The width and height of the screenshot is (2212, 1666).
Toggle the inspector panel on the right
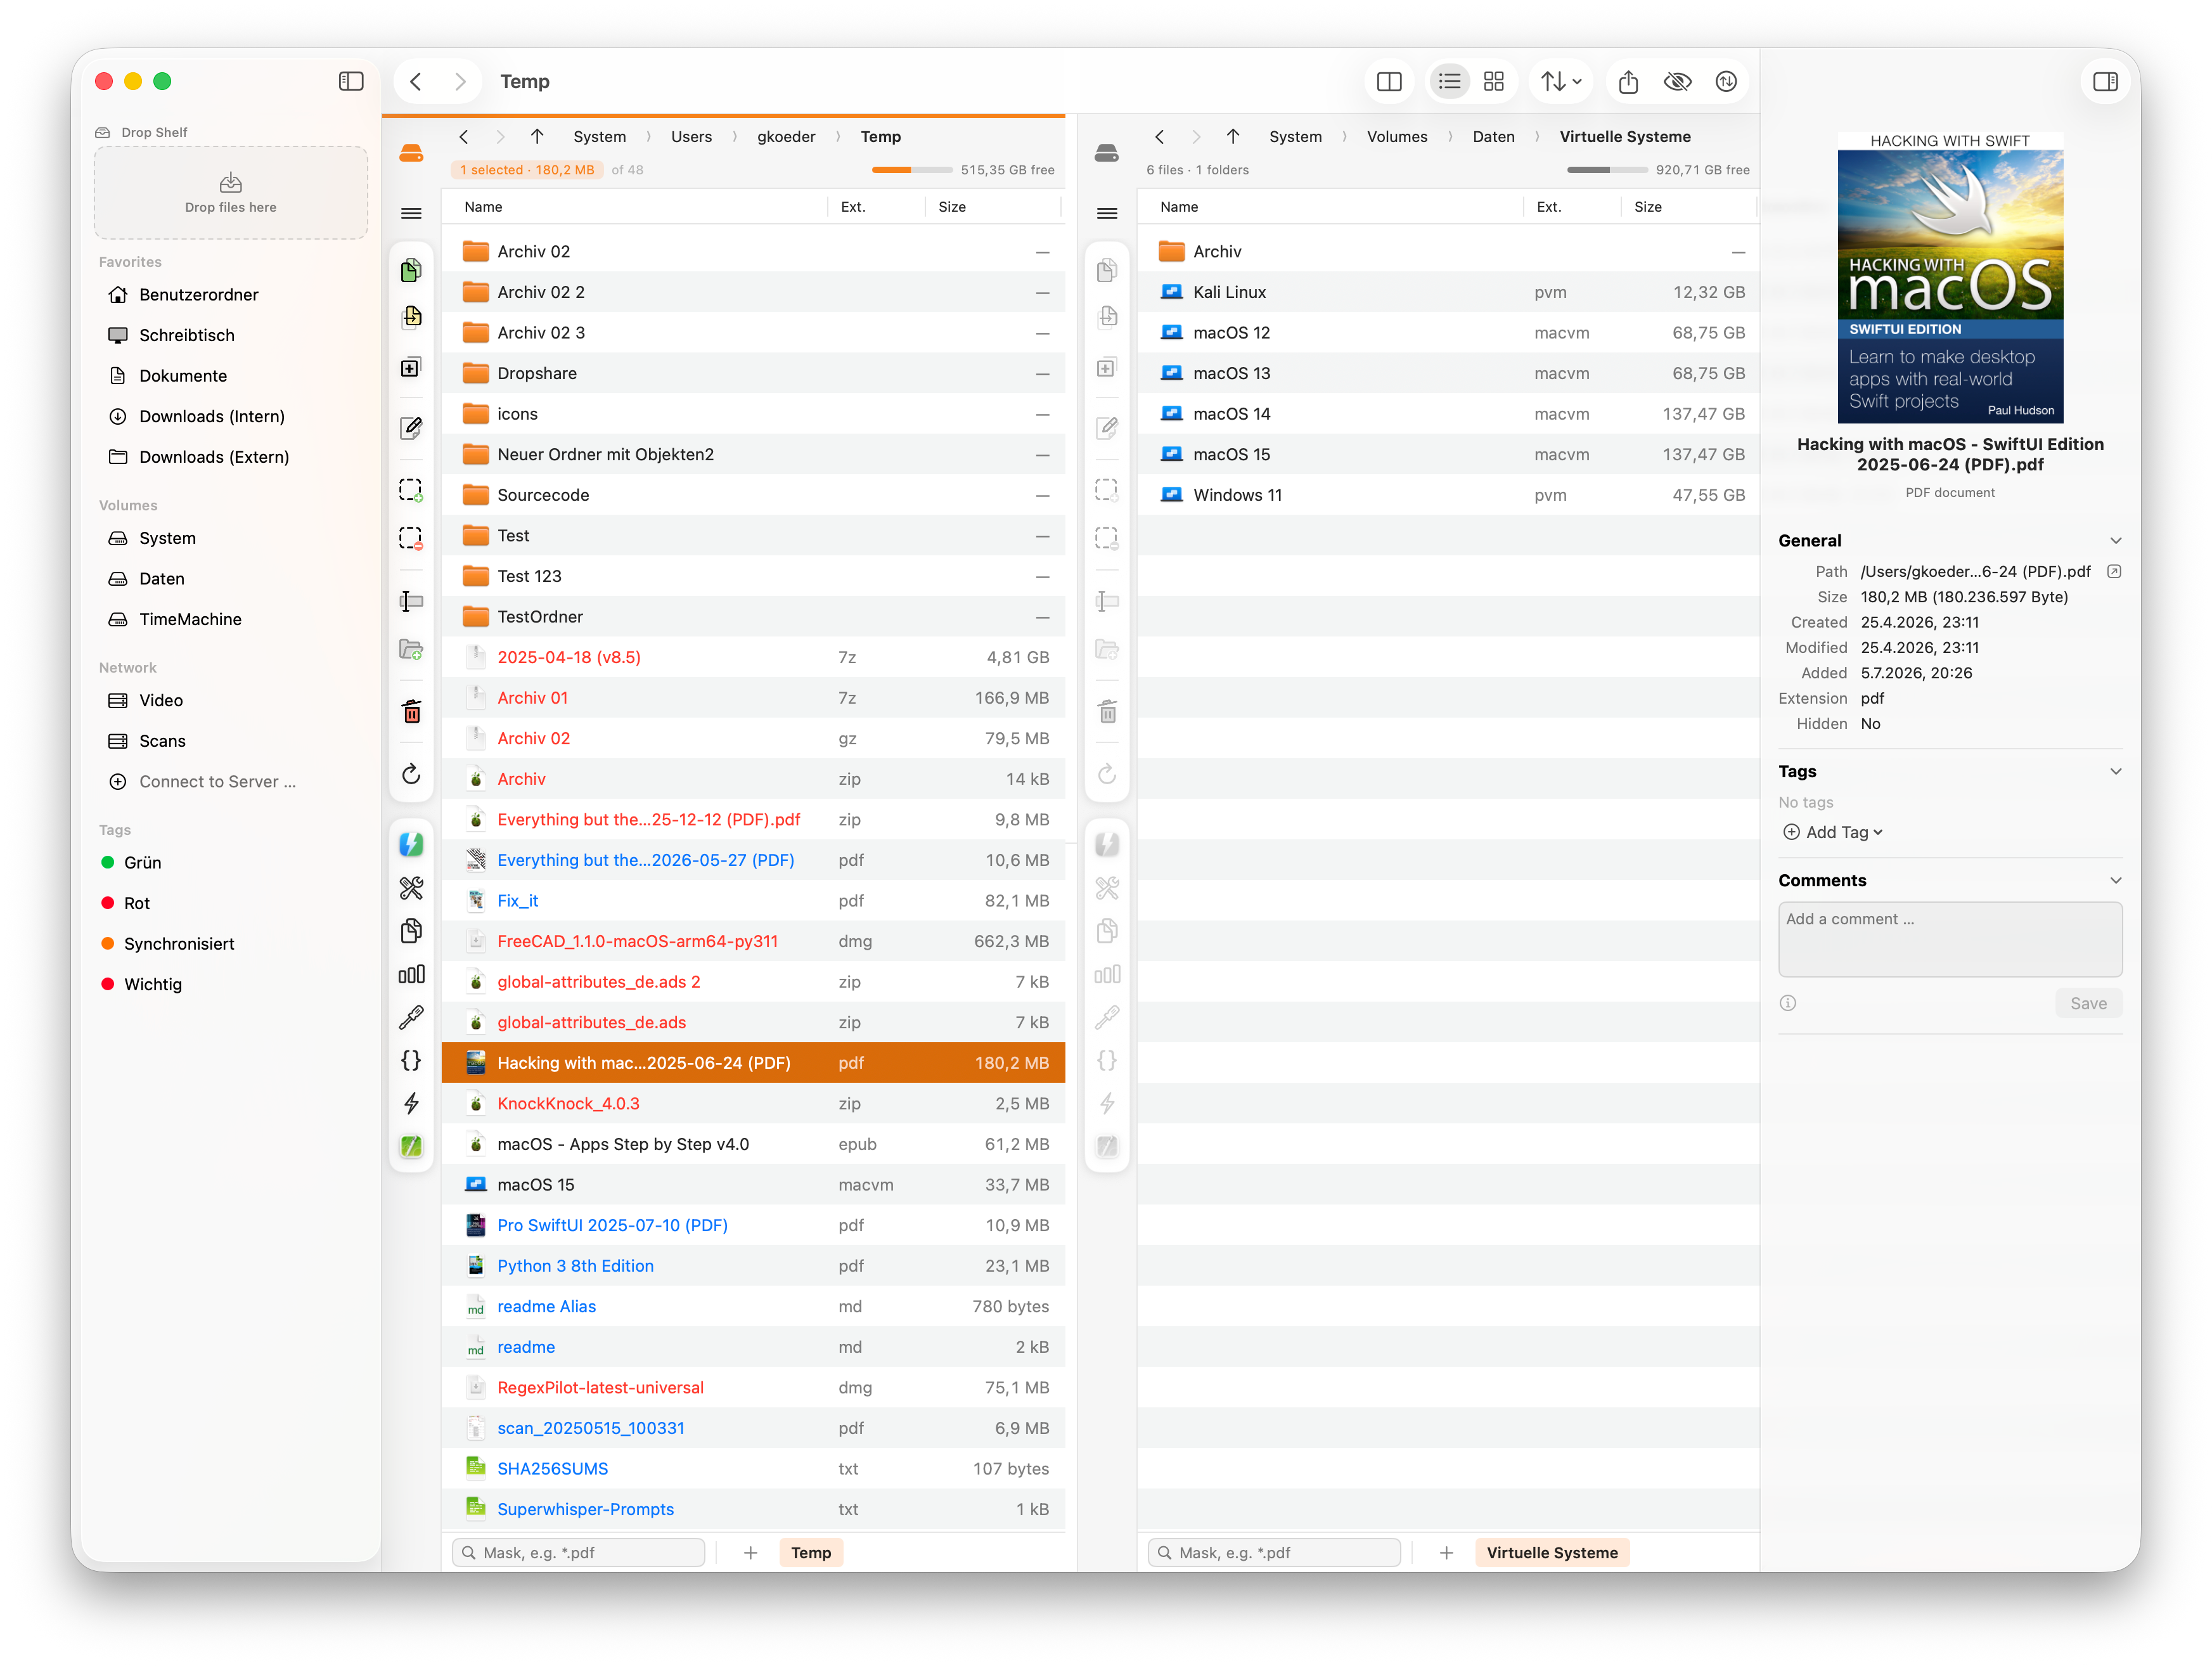[x=2105, y=82]
